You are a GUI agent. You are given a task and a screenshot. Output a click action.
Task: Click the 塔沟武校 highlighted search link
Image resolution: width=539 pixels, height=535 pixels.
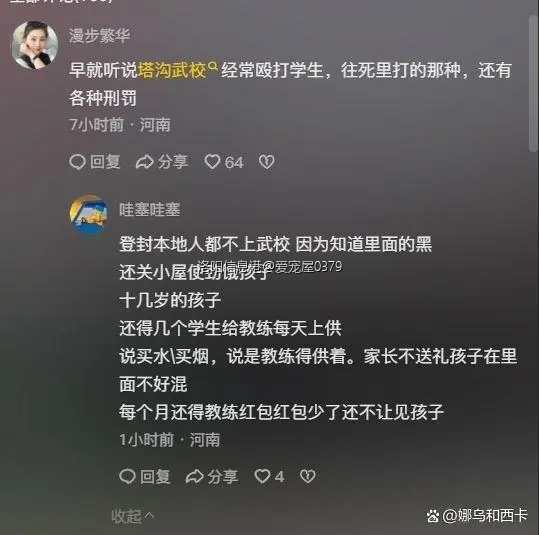tap(172, 70)
